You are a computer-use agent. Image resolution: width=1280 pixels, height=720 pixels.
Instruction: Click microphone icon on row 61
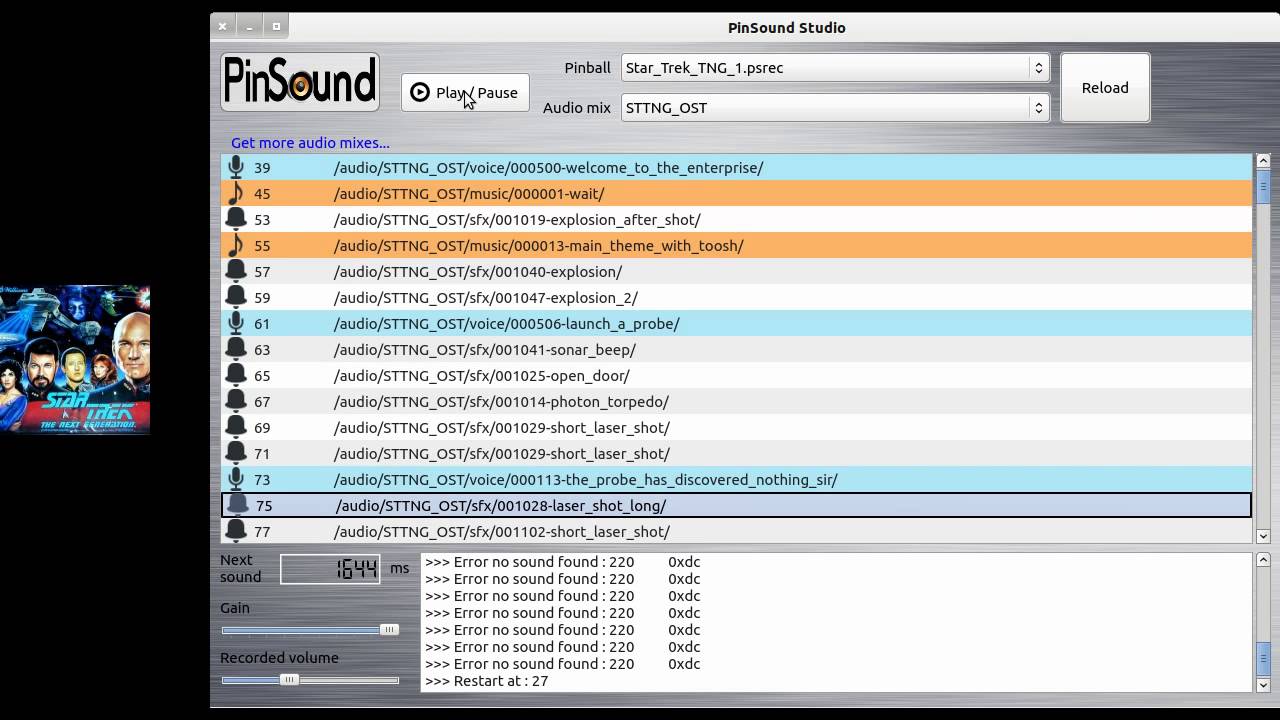236,323
